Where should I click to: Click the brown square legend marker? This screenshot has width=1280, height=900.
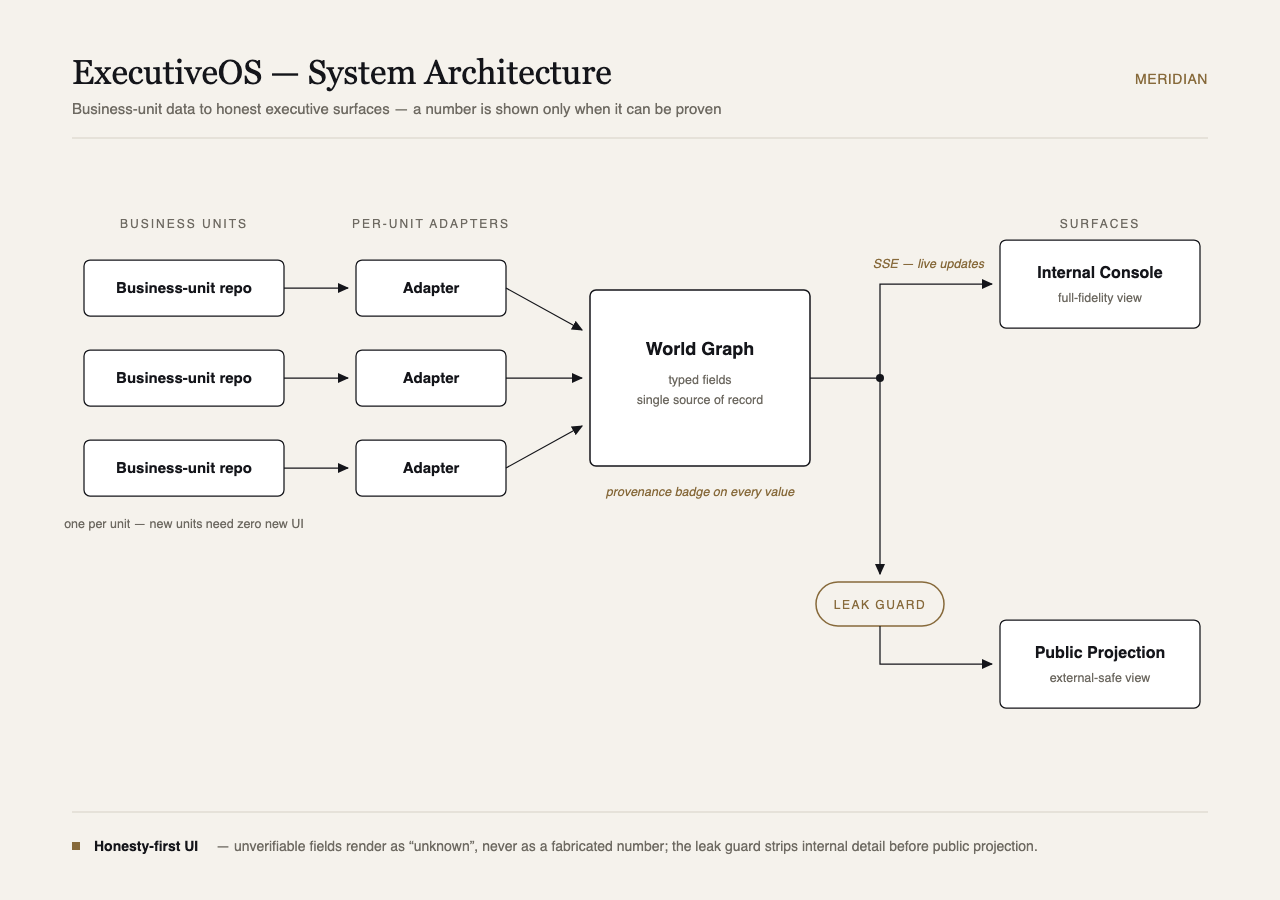tap(76, 846)
